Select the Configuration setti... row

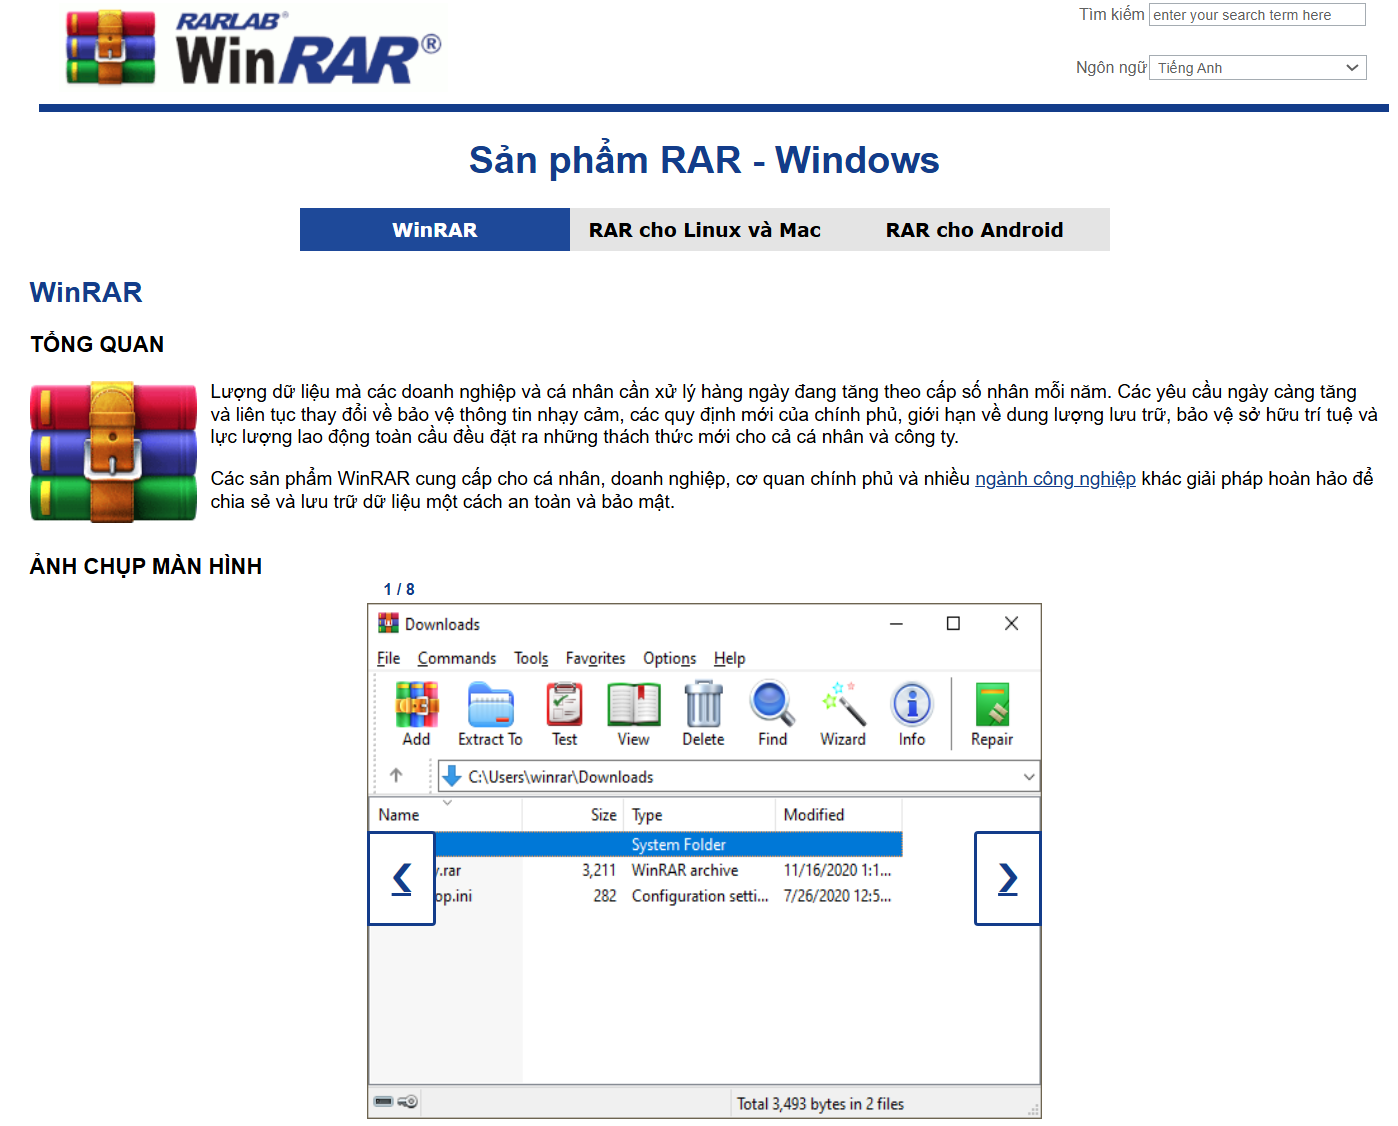click(x=668, y=896)
